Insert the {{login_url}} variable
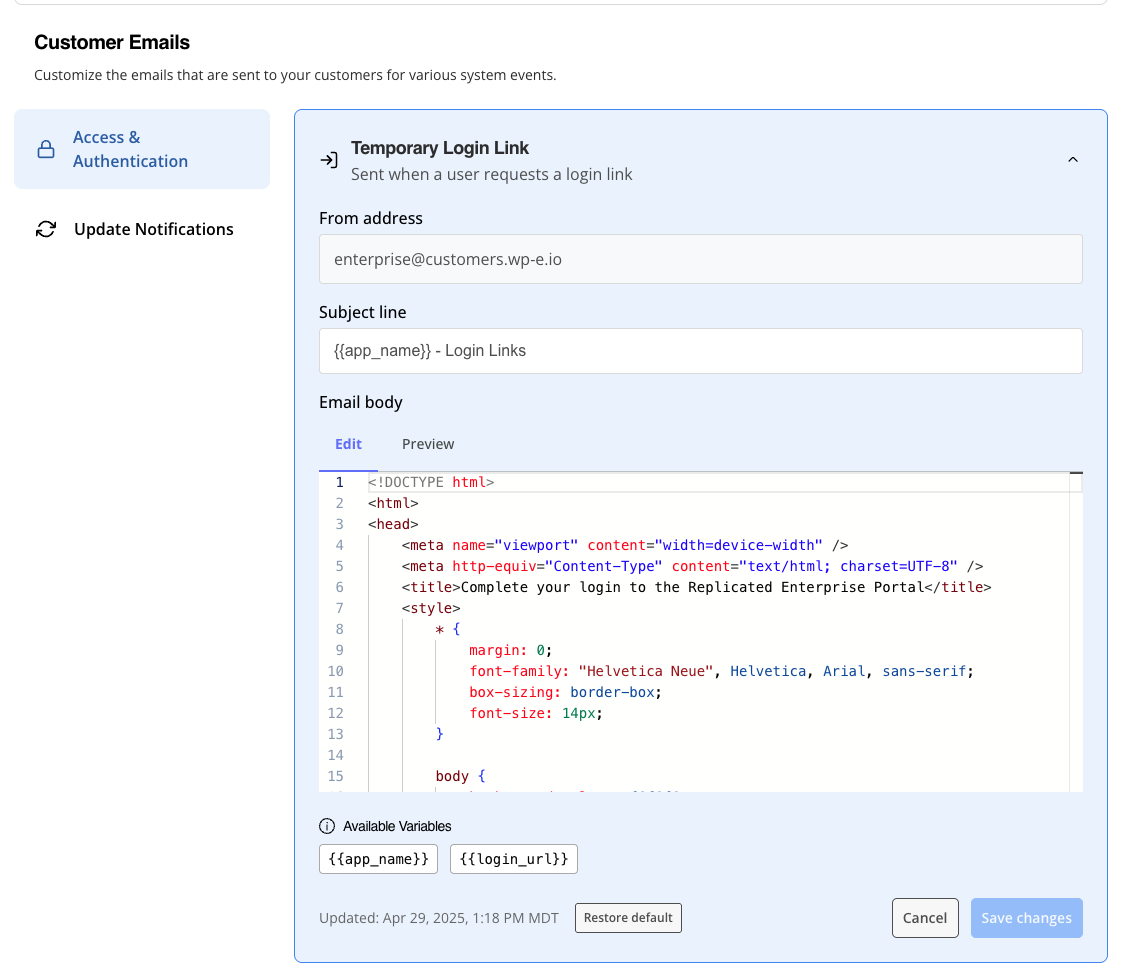1128x980 pixels. [x=513, y=858]
